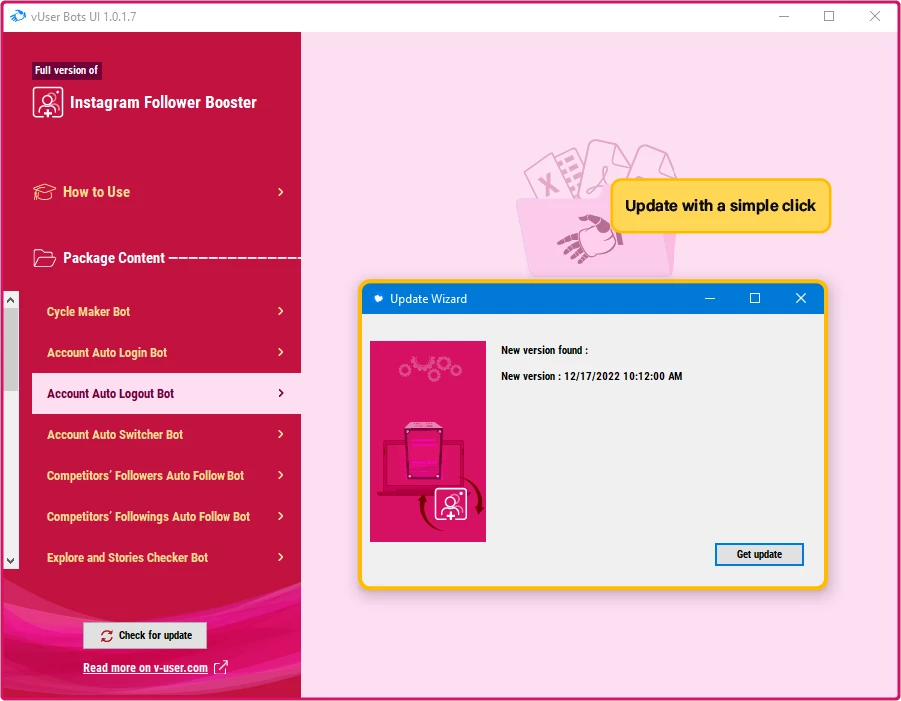Screen dimensions: 901x701
Task: Select Cycle Maker Bot in package list
Action: pos(166,311)
